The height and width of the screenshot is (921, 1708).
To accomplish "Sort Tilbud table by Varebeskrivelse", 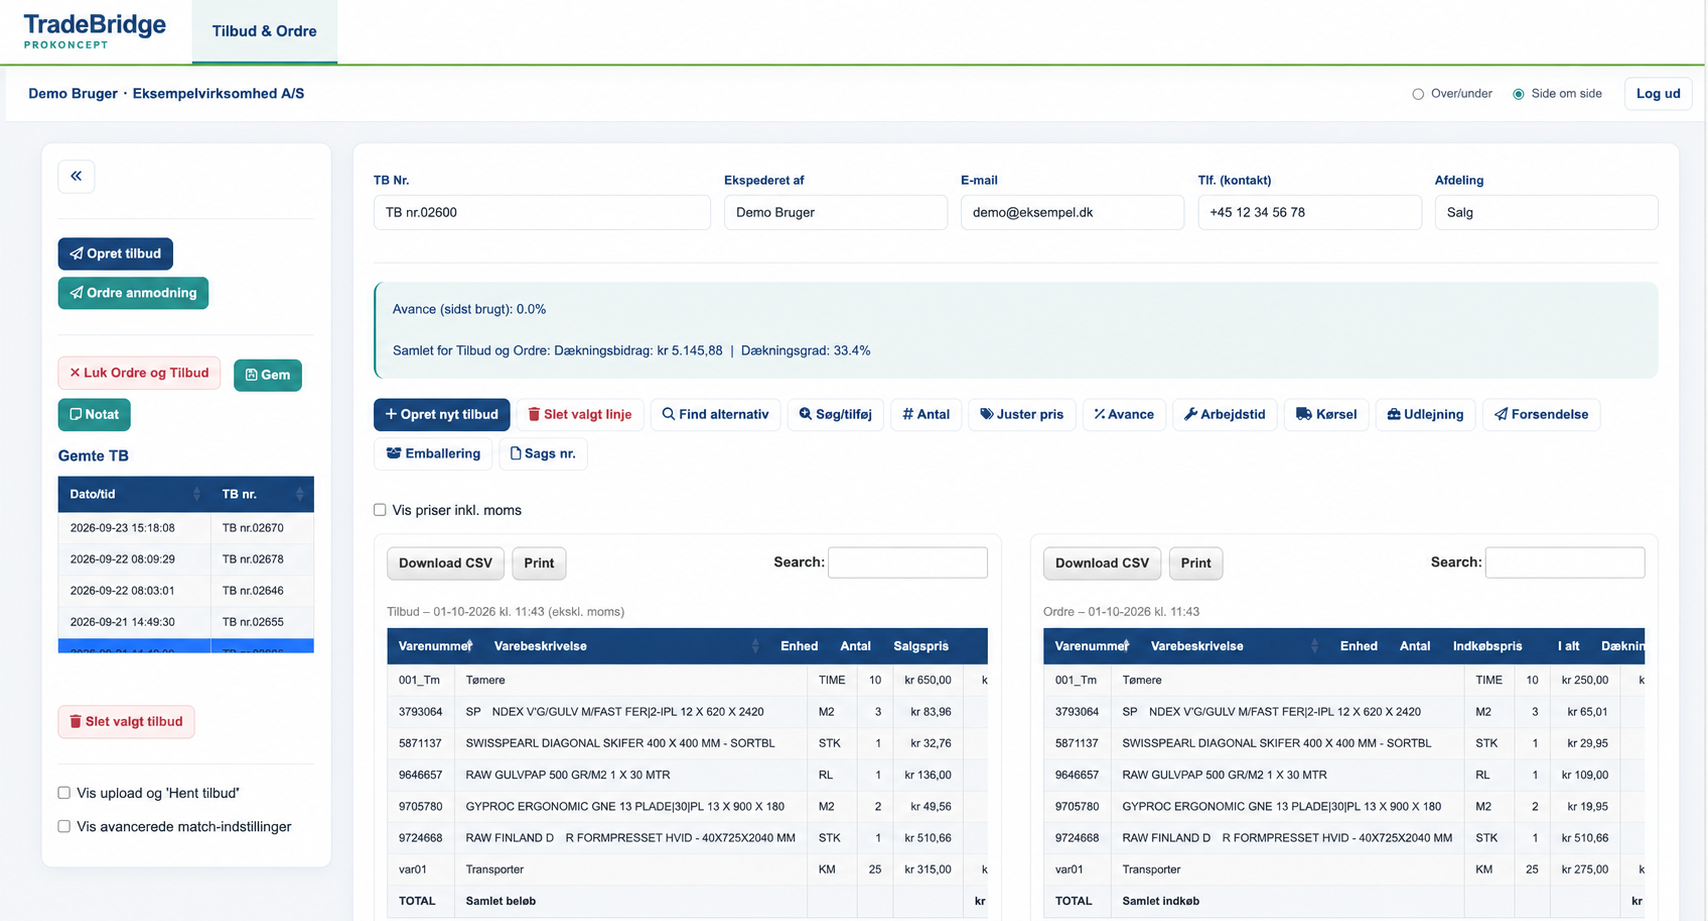I will pos(626,646).
